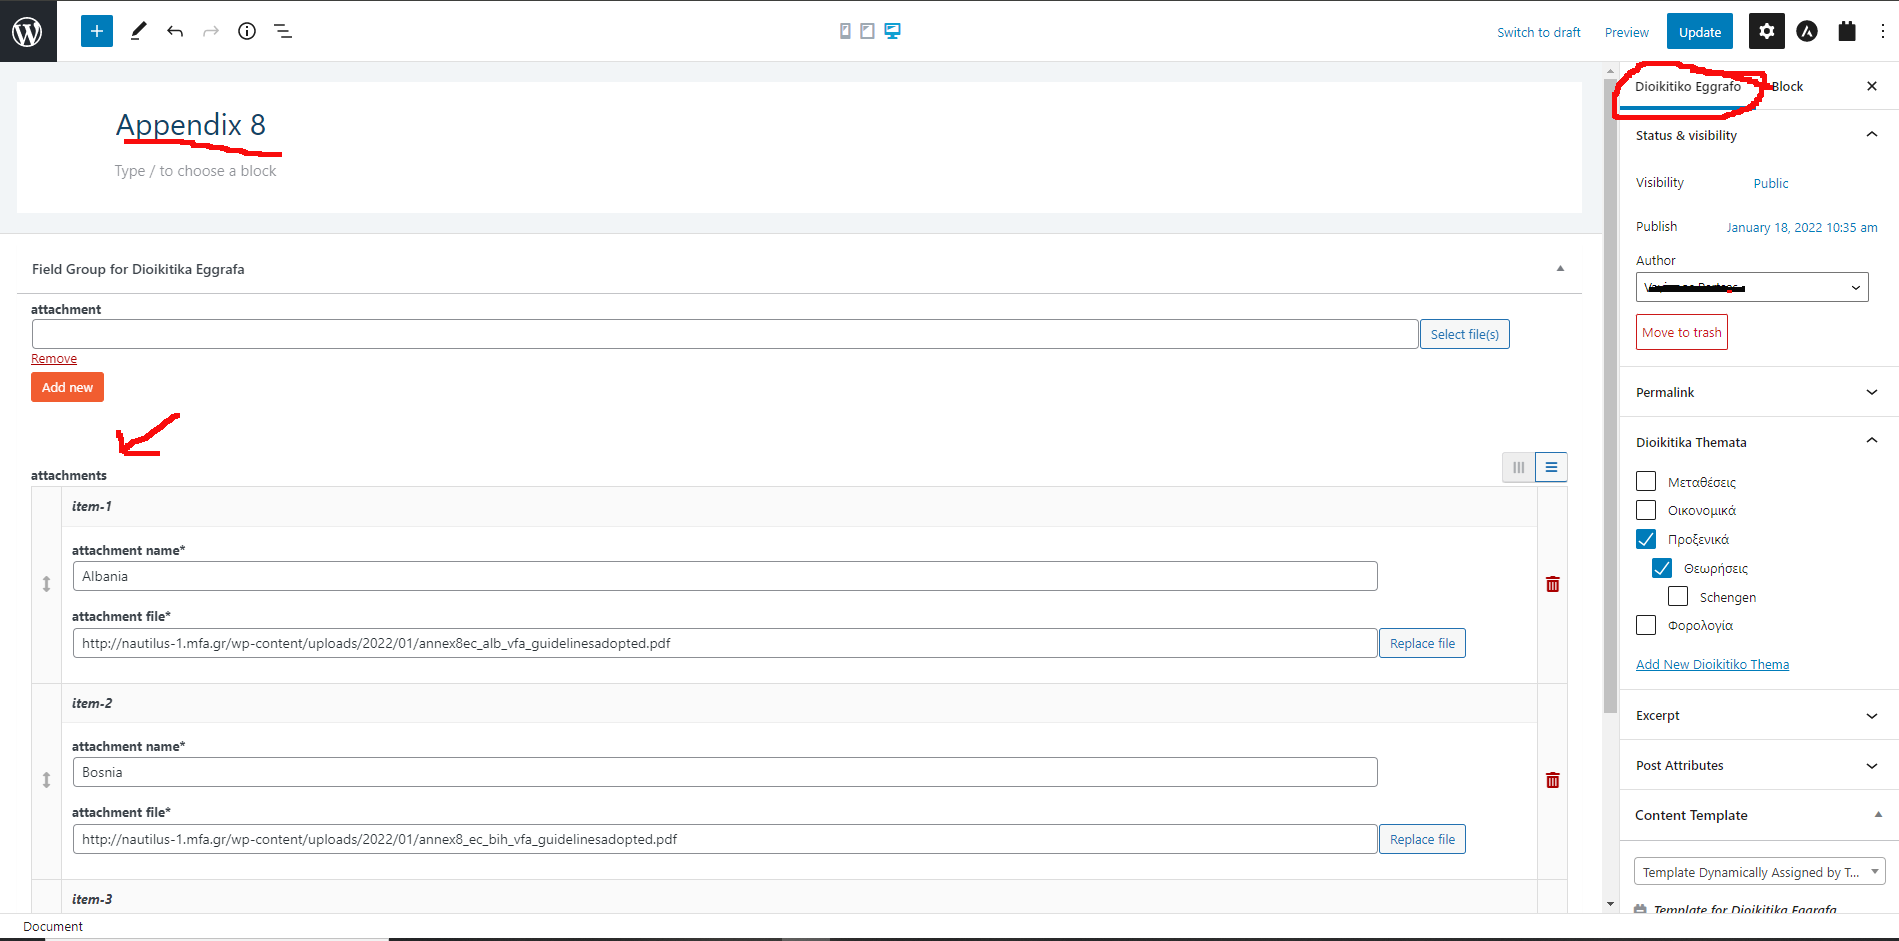The image size is (1899, 941).
Task: Switch attachments to the column layout icon
Action: click(x=1518, y=467)
